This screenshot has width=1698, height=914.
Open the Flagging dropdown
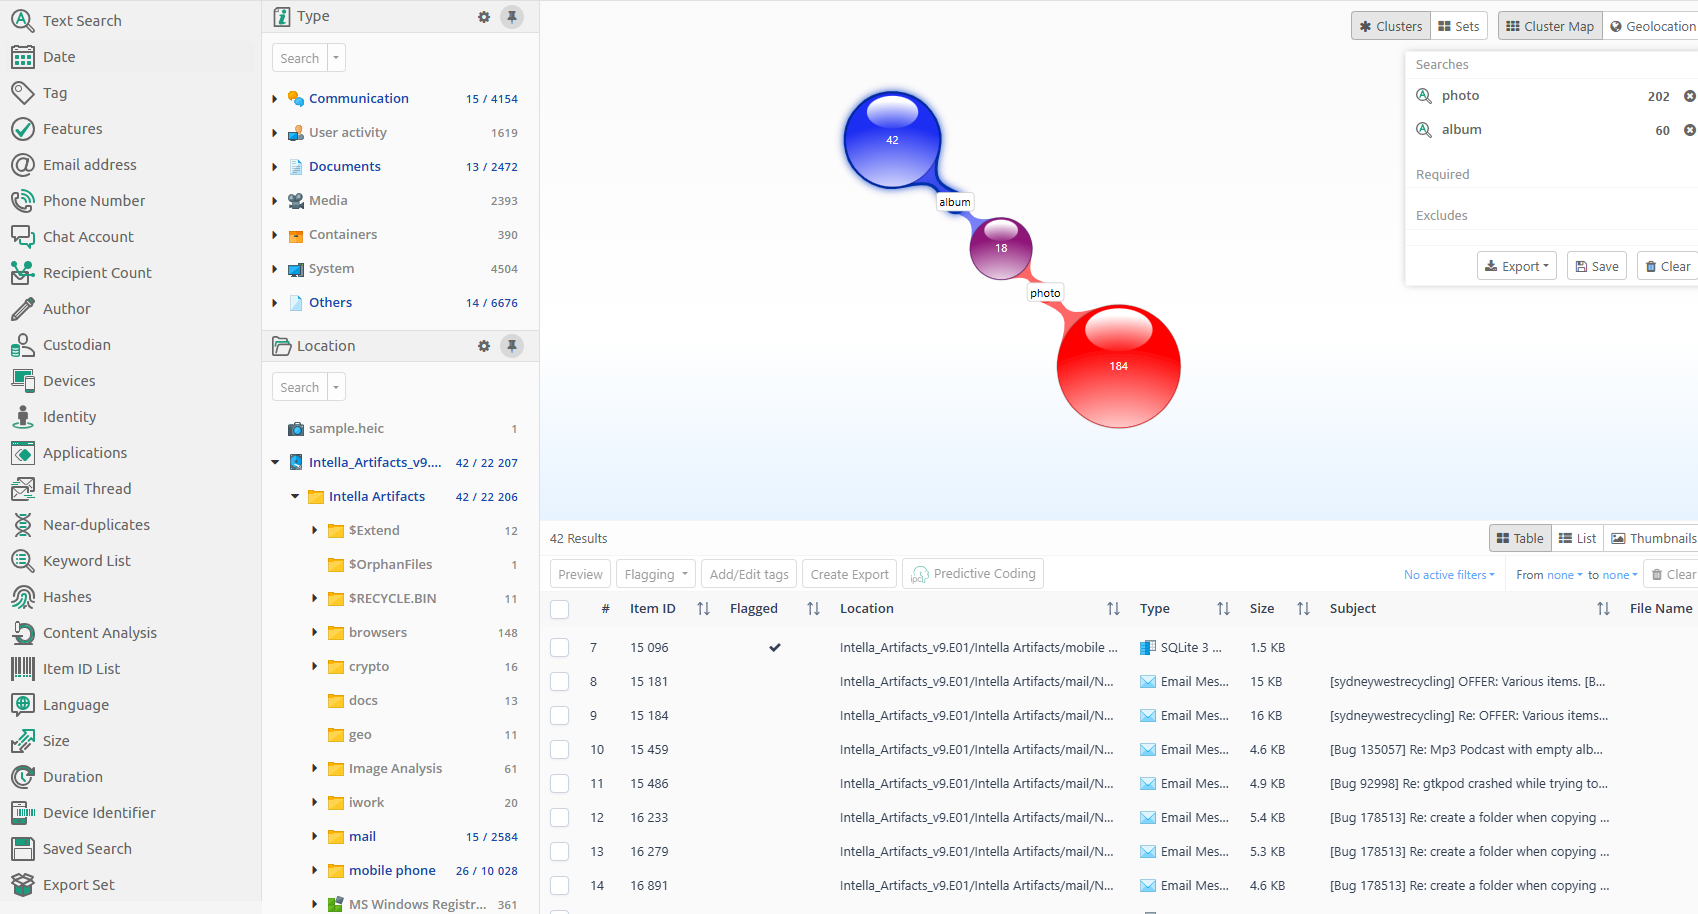[x=655, y=574]
